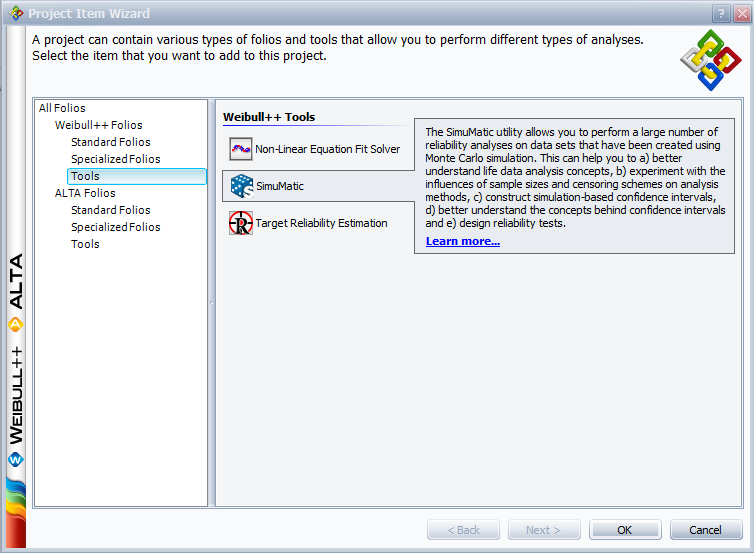Cancel the wizard
This screenshot has width=754, height=553.
tap(705, 530)
